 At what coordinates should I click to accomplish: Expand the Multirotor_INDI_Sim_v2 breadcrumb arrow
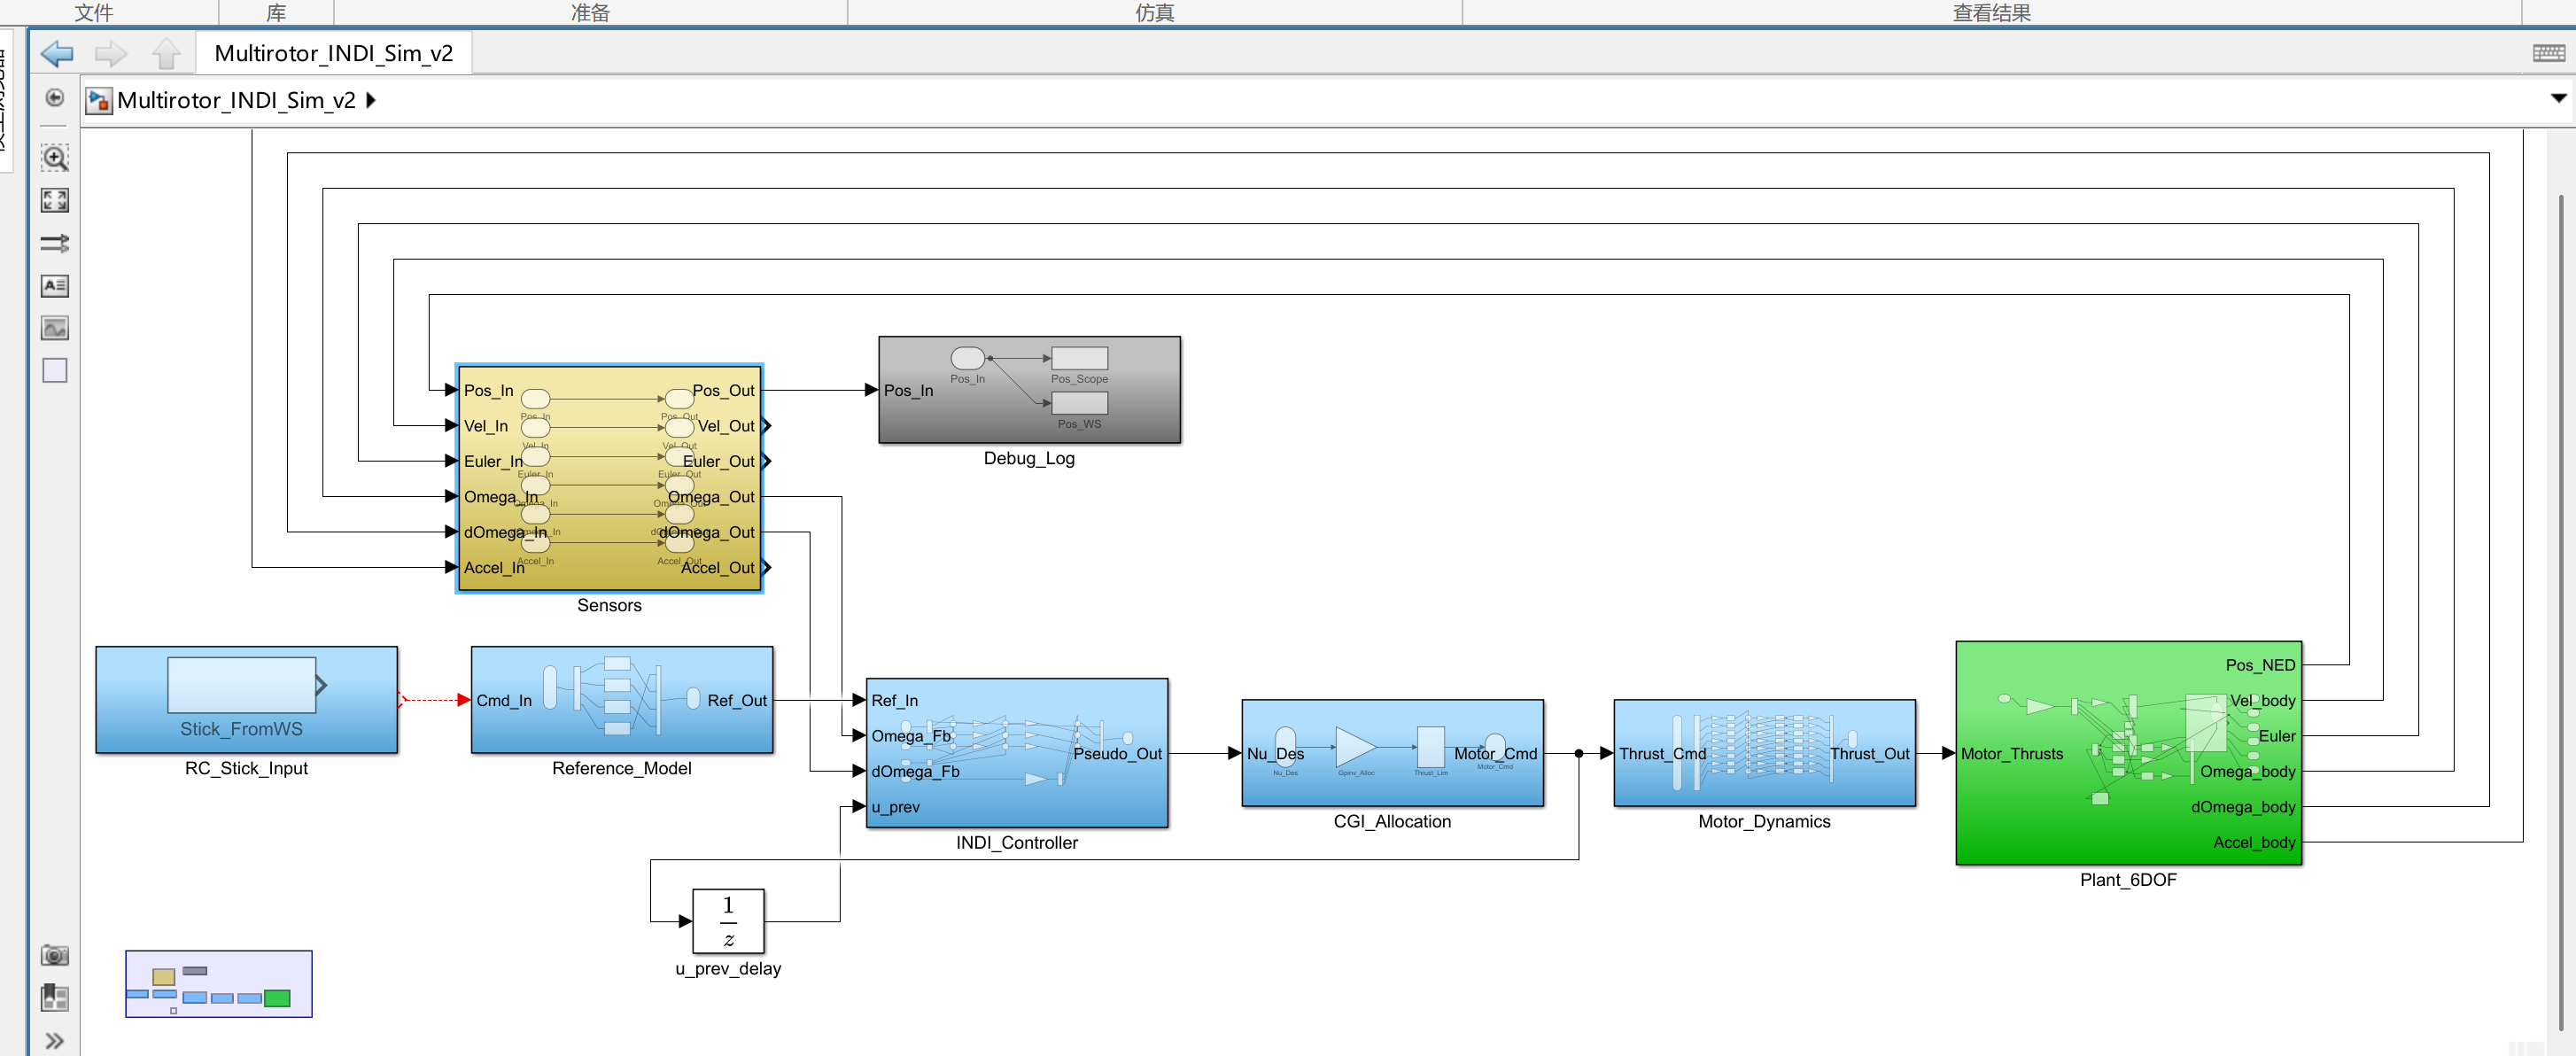point(371,100)
